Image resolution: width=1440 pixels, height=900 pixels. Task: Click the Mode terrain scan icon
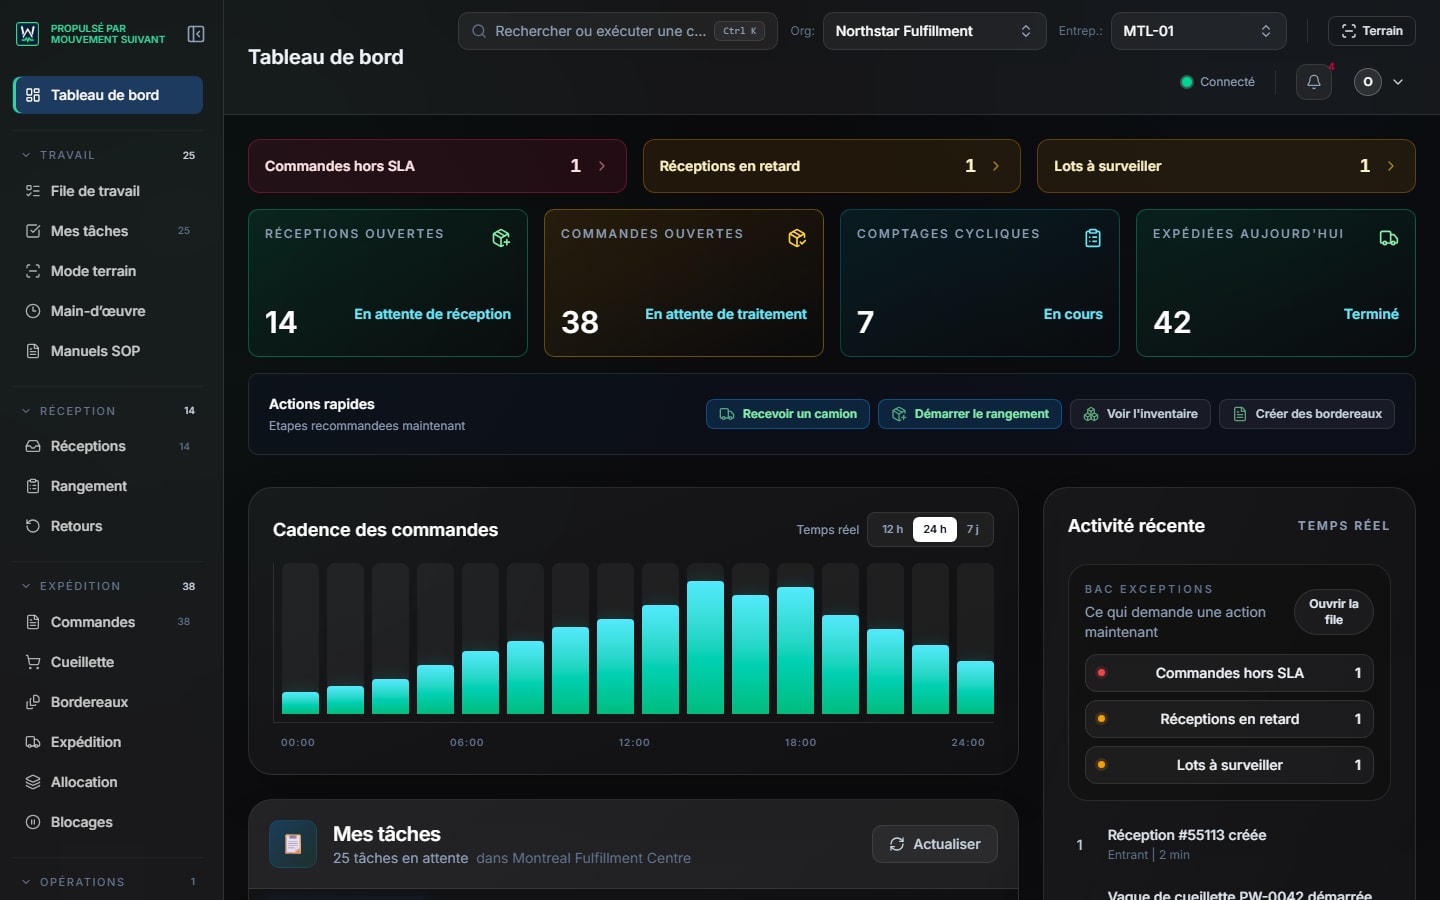(x=33, y=271)
